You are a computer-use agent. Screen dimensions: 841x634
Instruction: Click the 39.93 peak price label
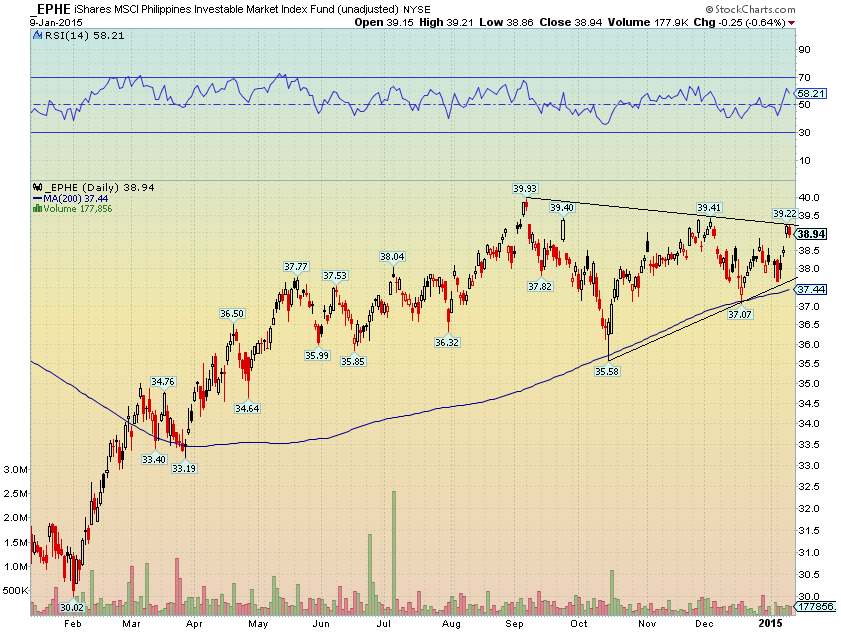coord(525,188)
